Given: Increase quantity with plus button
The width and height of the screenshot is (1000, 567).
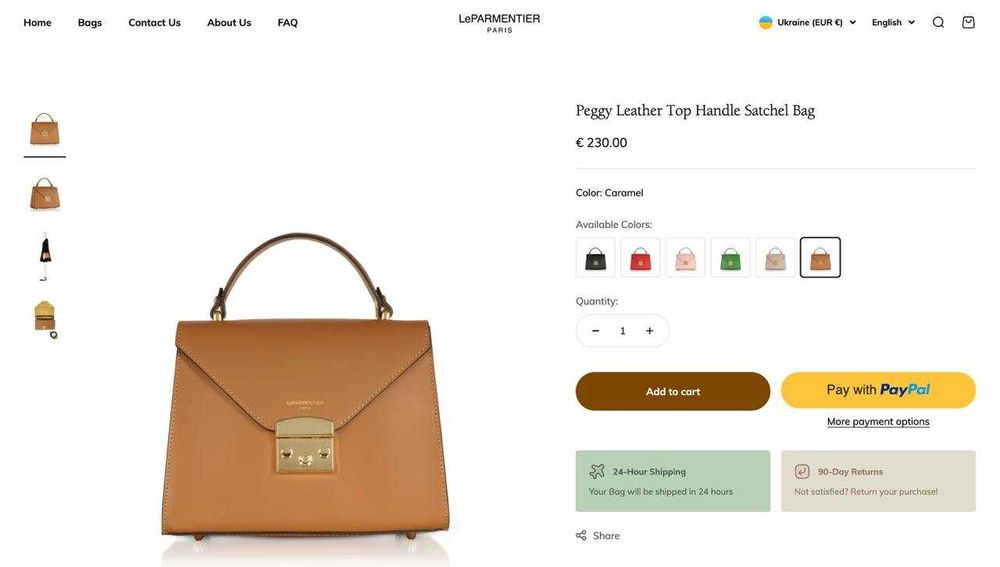Looking at the screenshot, I should 649,330.
